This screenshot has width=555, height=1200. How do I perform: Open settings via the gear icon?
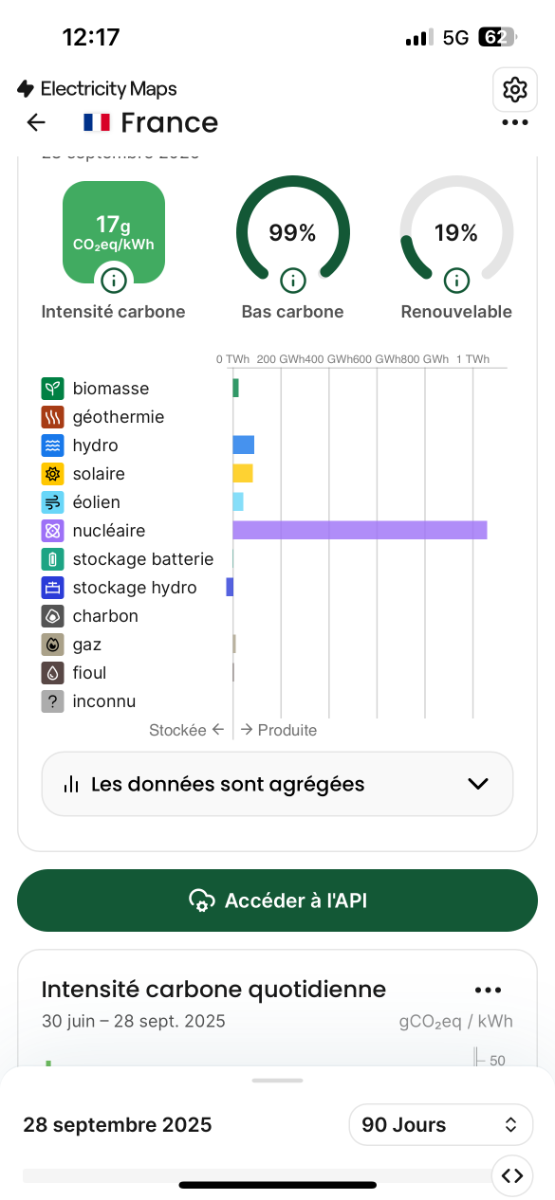[x=515, y=90]
